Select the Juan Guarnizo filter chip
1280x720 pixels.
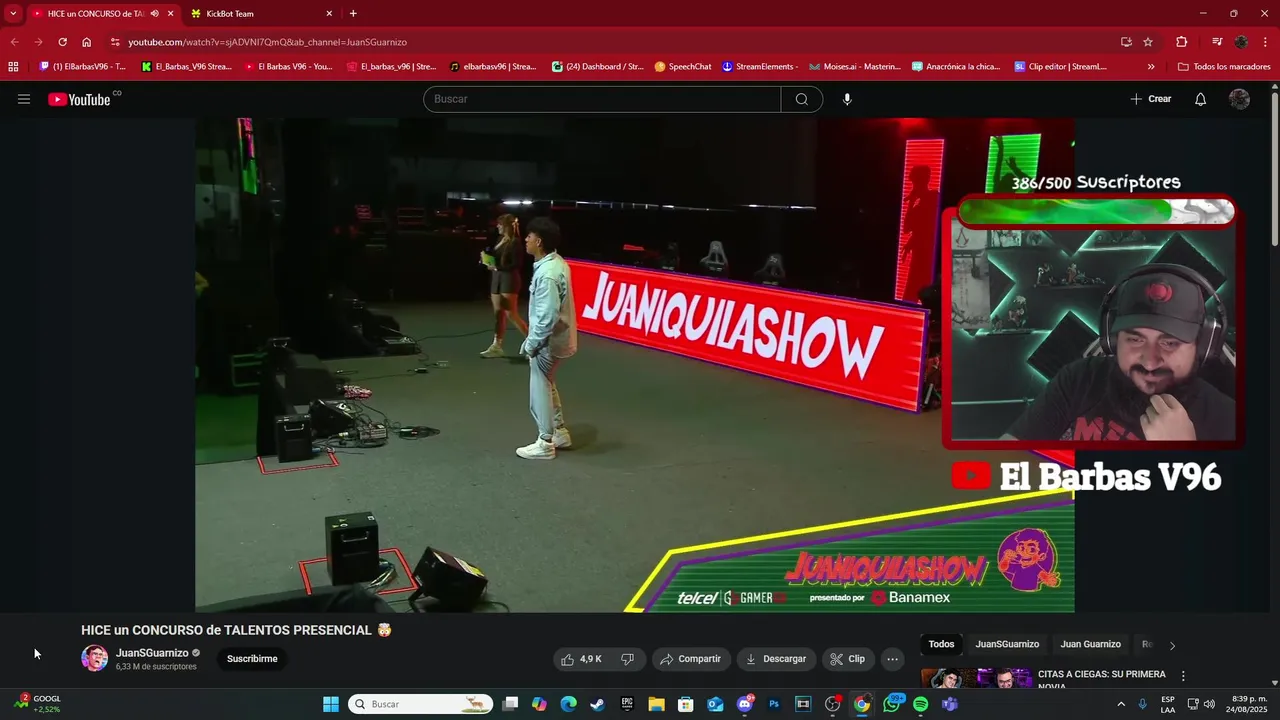pyautogui.click(x=1090, y=644)
